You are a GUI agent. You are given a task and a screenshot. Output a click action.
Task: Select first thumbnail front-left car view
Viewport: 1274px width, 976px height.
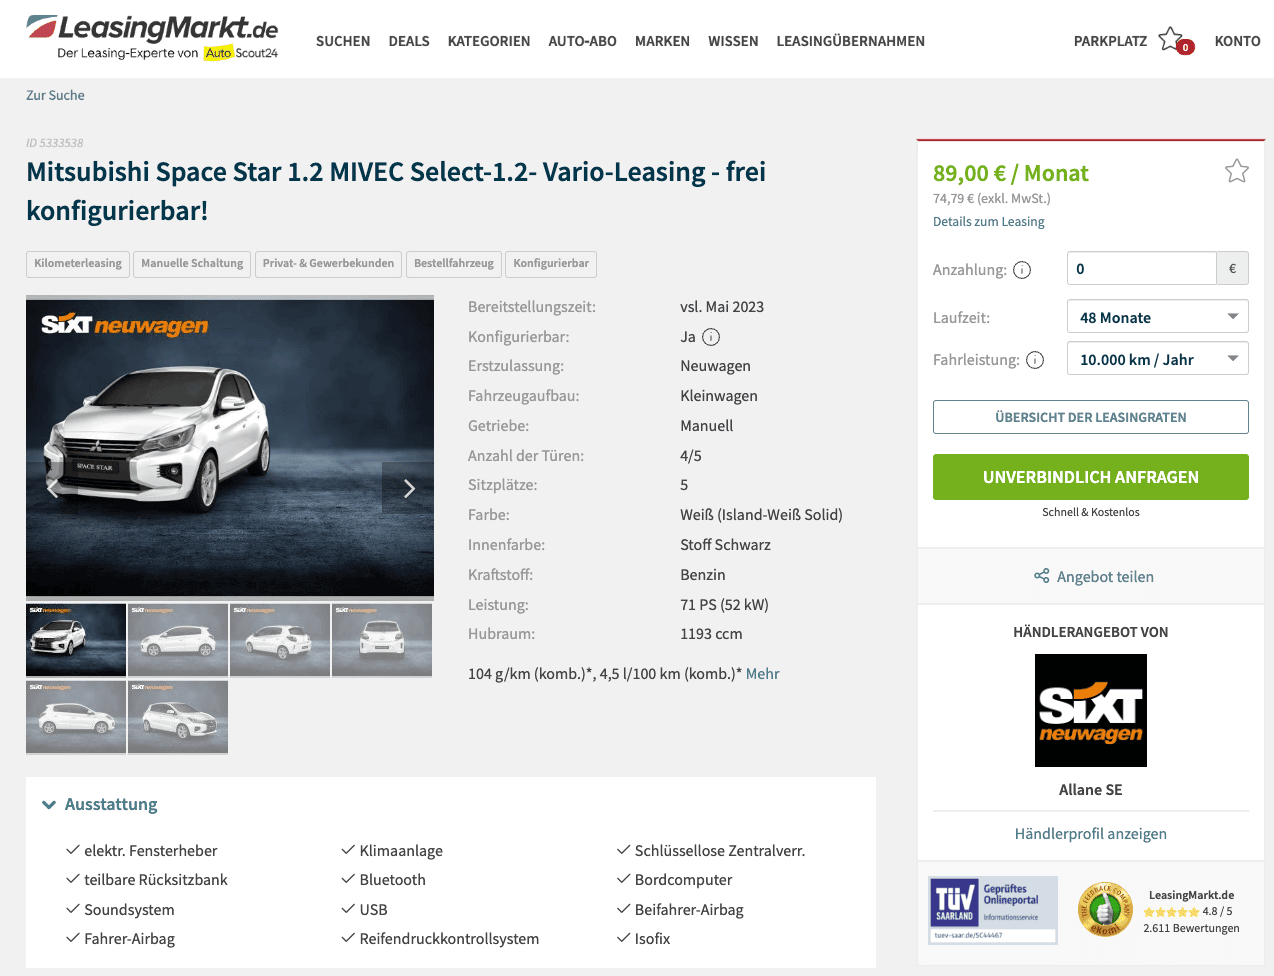[76, 639]
